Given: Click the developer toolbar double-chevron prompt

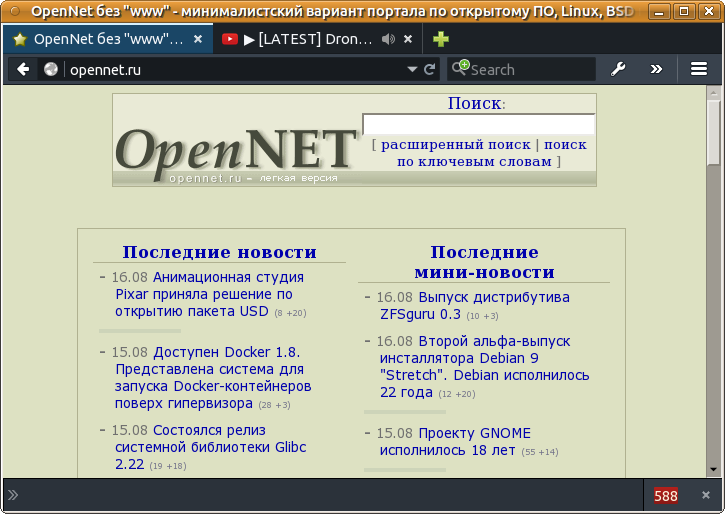Looking at the screenshot, I should point(13,495).
